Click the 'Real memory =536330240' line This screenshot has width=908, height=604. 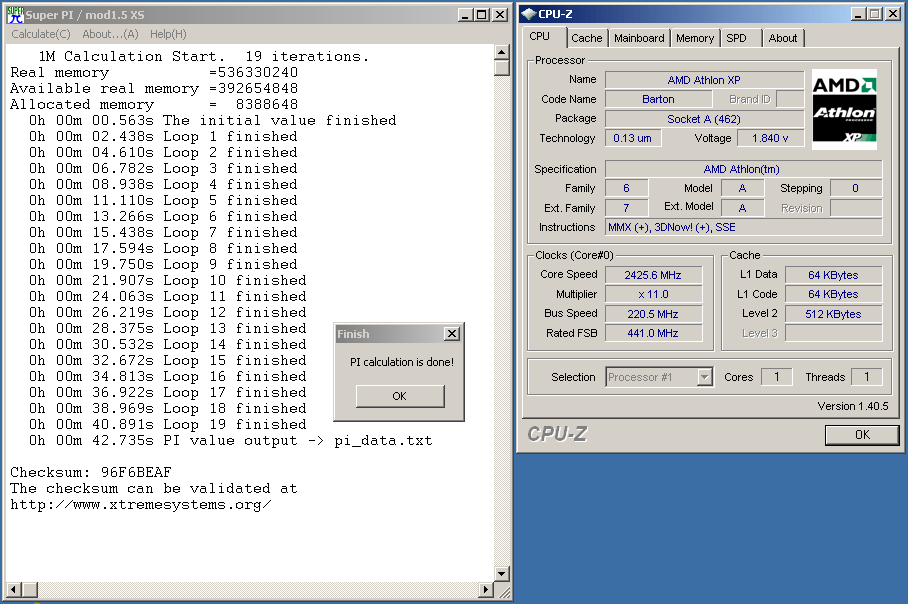153,72
